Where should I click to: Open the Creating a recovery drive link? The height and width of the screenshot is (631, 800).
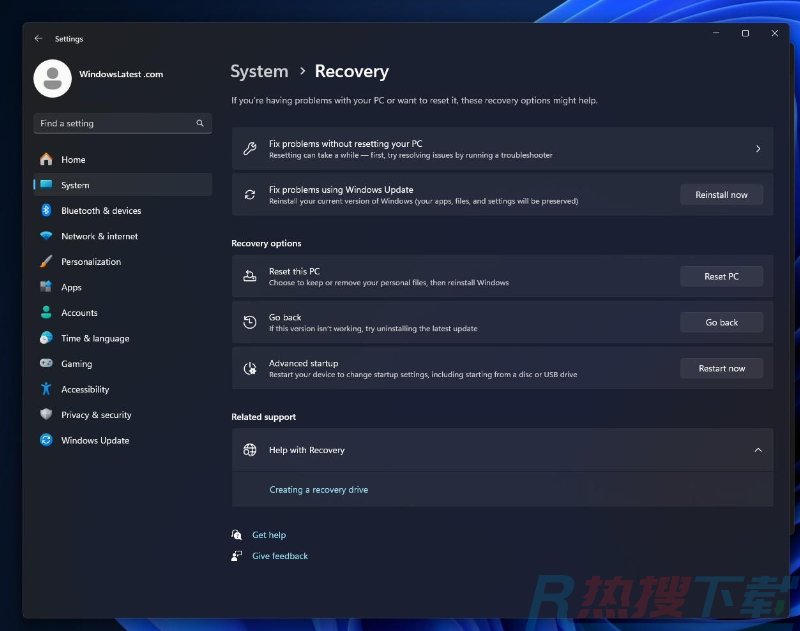click(x=318, y=489)
